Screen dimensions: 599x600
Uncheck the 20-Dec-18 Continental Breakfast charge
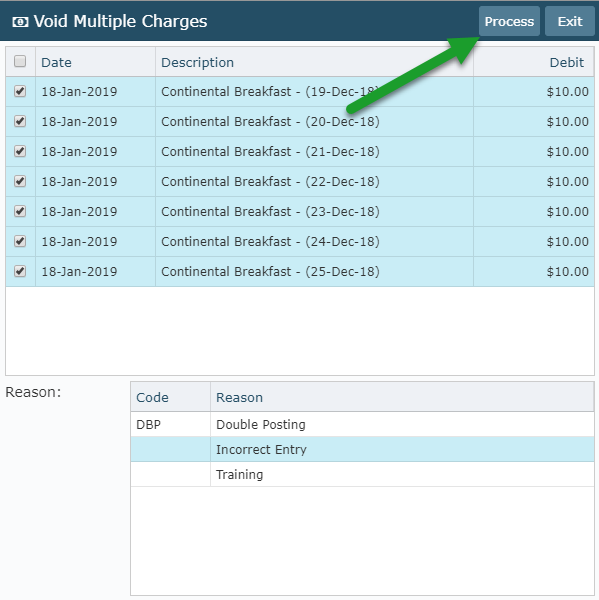[20, 121]
